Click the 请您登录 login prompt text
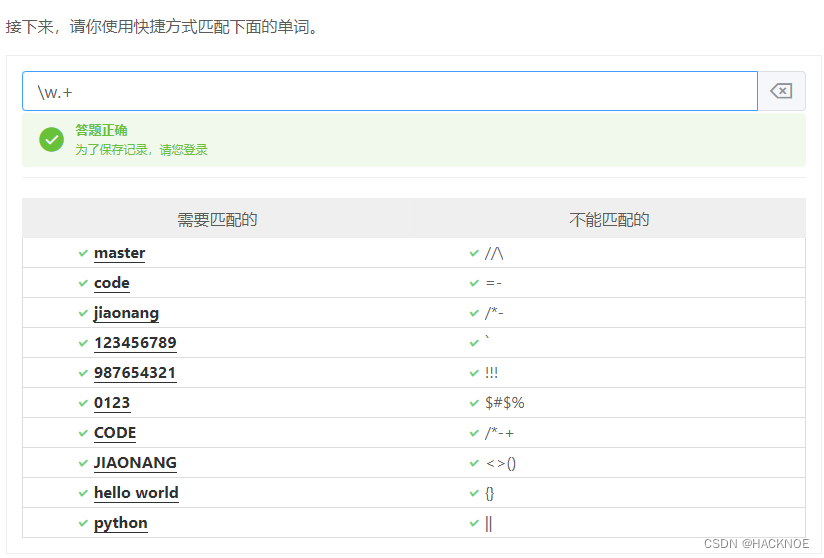This screenshot has height=558, width=824. pyautogui.click(x=183, y=150)
